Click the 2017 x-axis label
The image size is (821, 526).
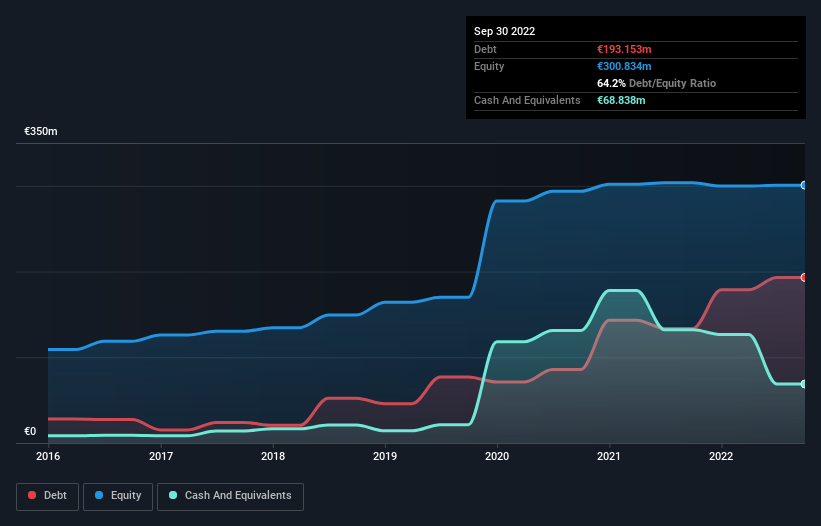pos(161,456)
